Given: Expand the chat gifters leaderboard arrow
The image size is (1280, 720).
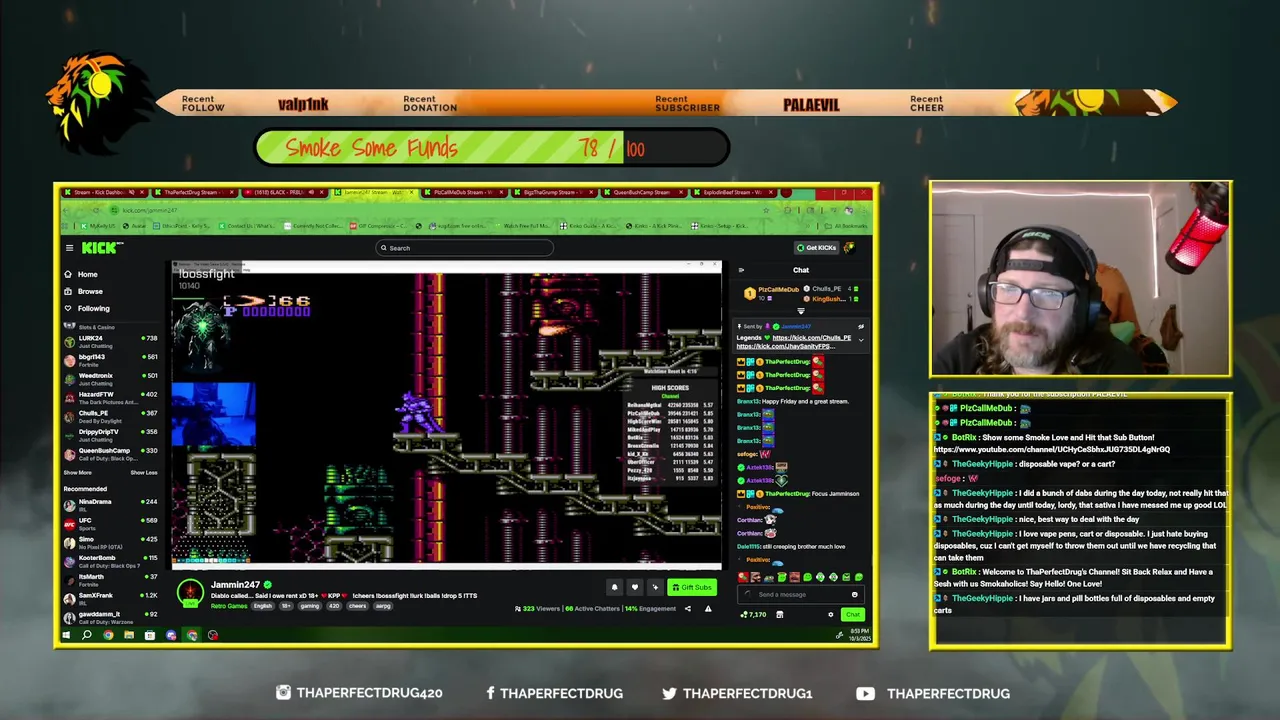Looking at the screenshot, I should click(x=800, y=311).
